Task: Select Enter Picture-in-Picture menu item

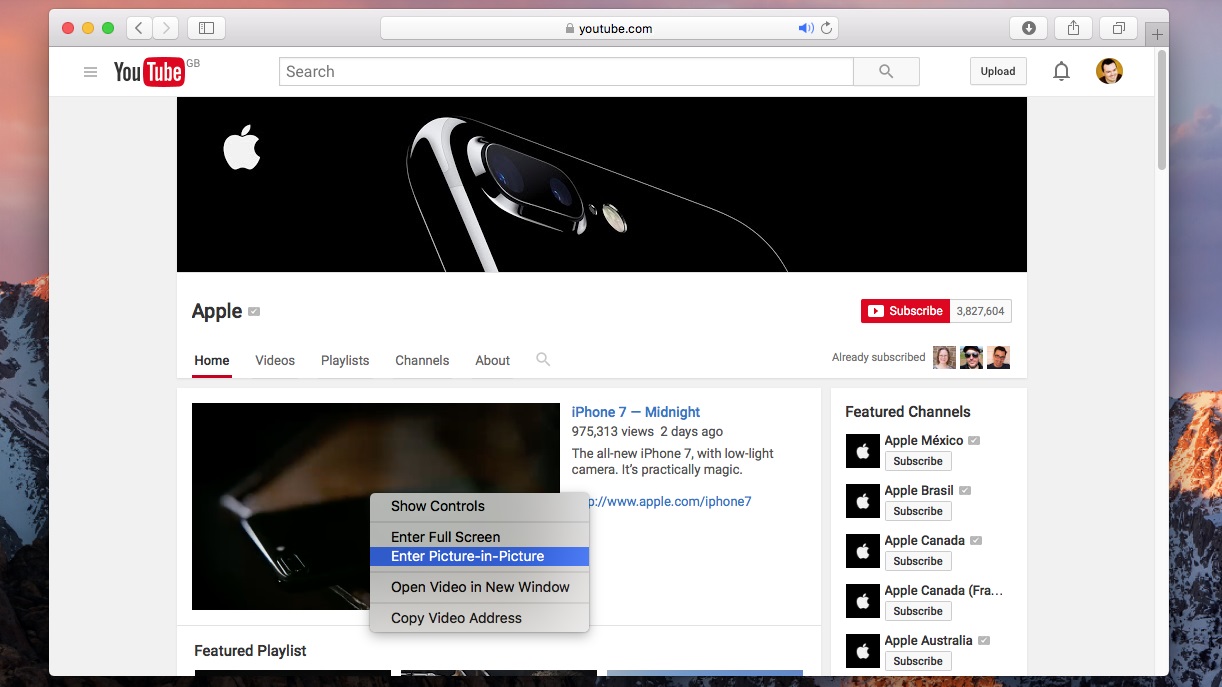Action: [479, 556]
